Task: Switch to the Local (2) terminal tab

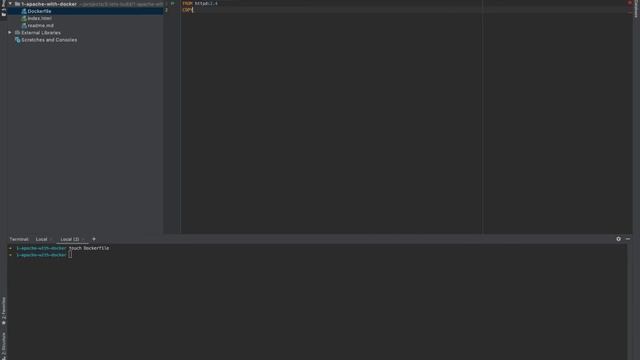Action: pyautogui.click(x=69, y=239)
